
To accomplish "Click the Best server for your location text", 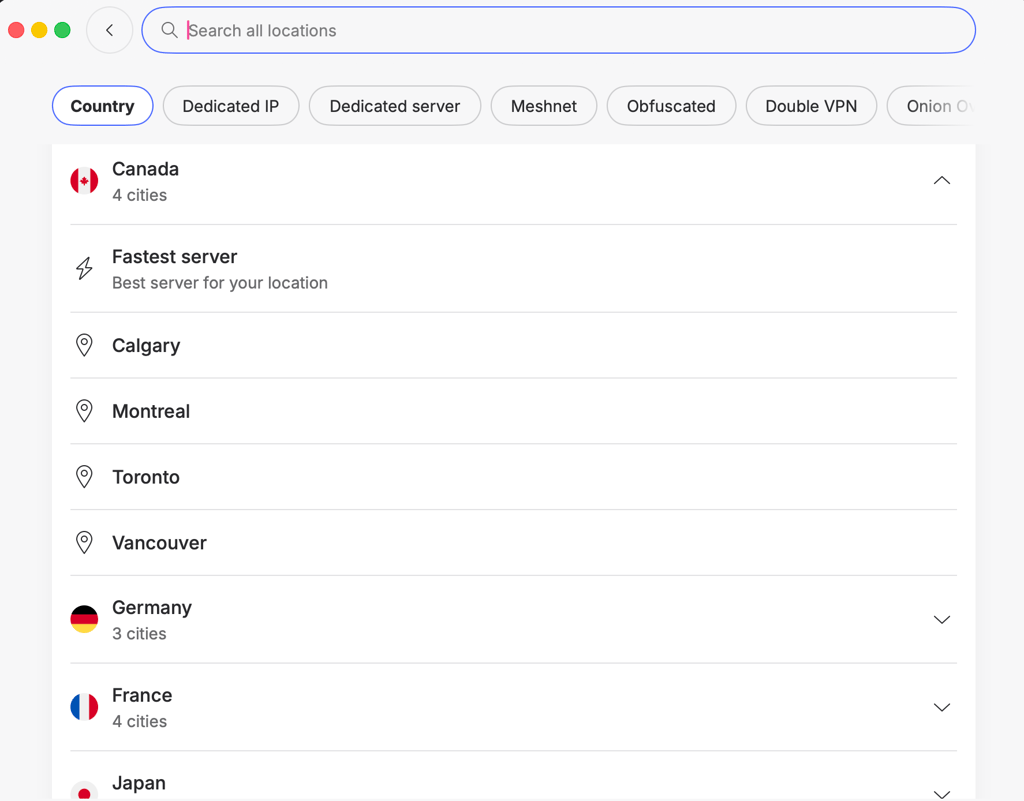I will click(x=220, y=283).
